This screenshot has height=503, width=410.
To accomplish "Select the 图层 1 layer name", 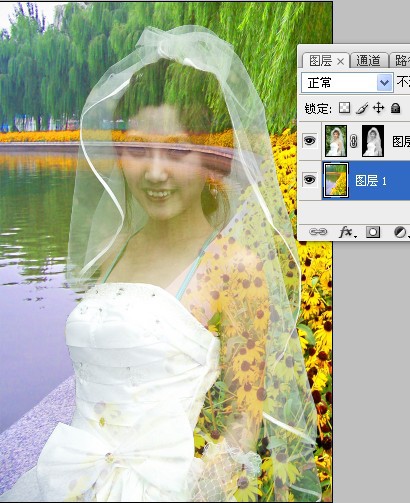I will (371, 181).
